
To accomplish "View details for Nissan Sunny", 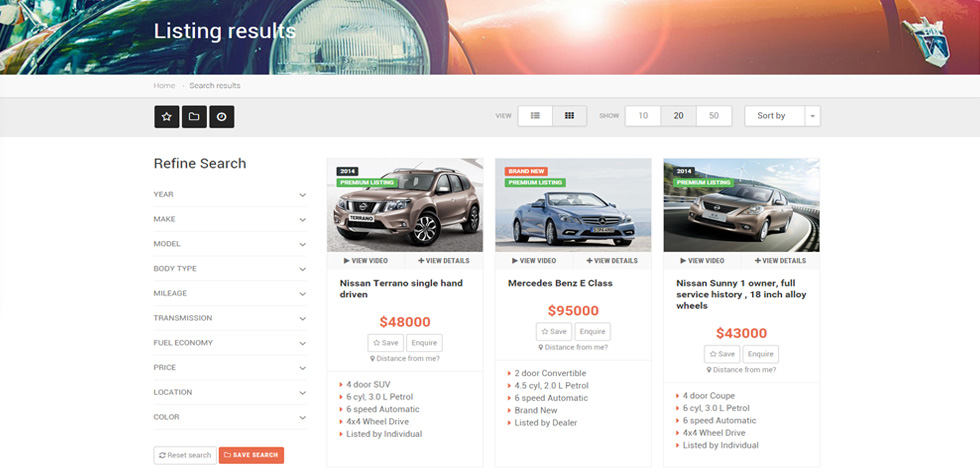I will coord(780,260).
